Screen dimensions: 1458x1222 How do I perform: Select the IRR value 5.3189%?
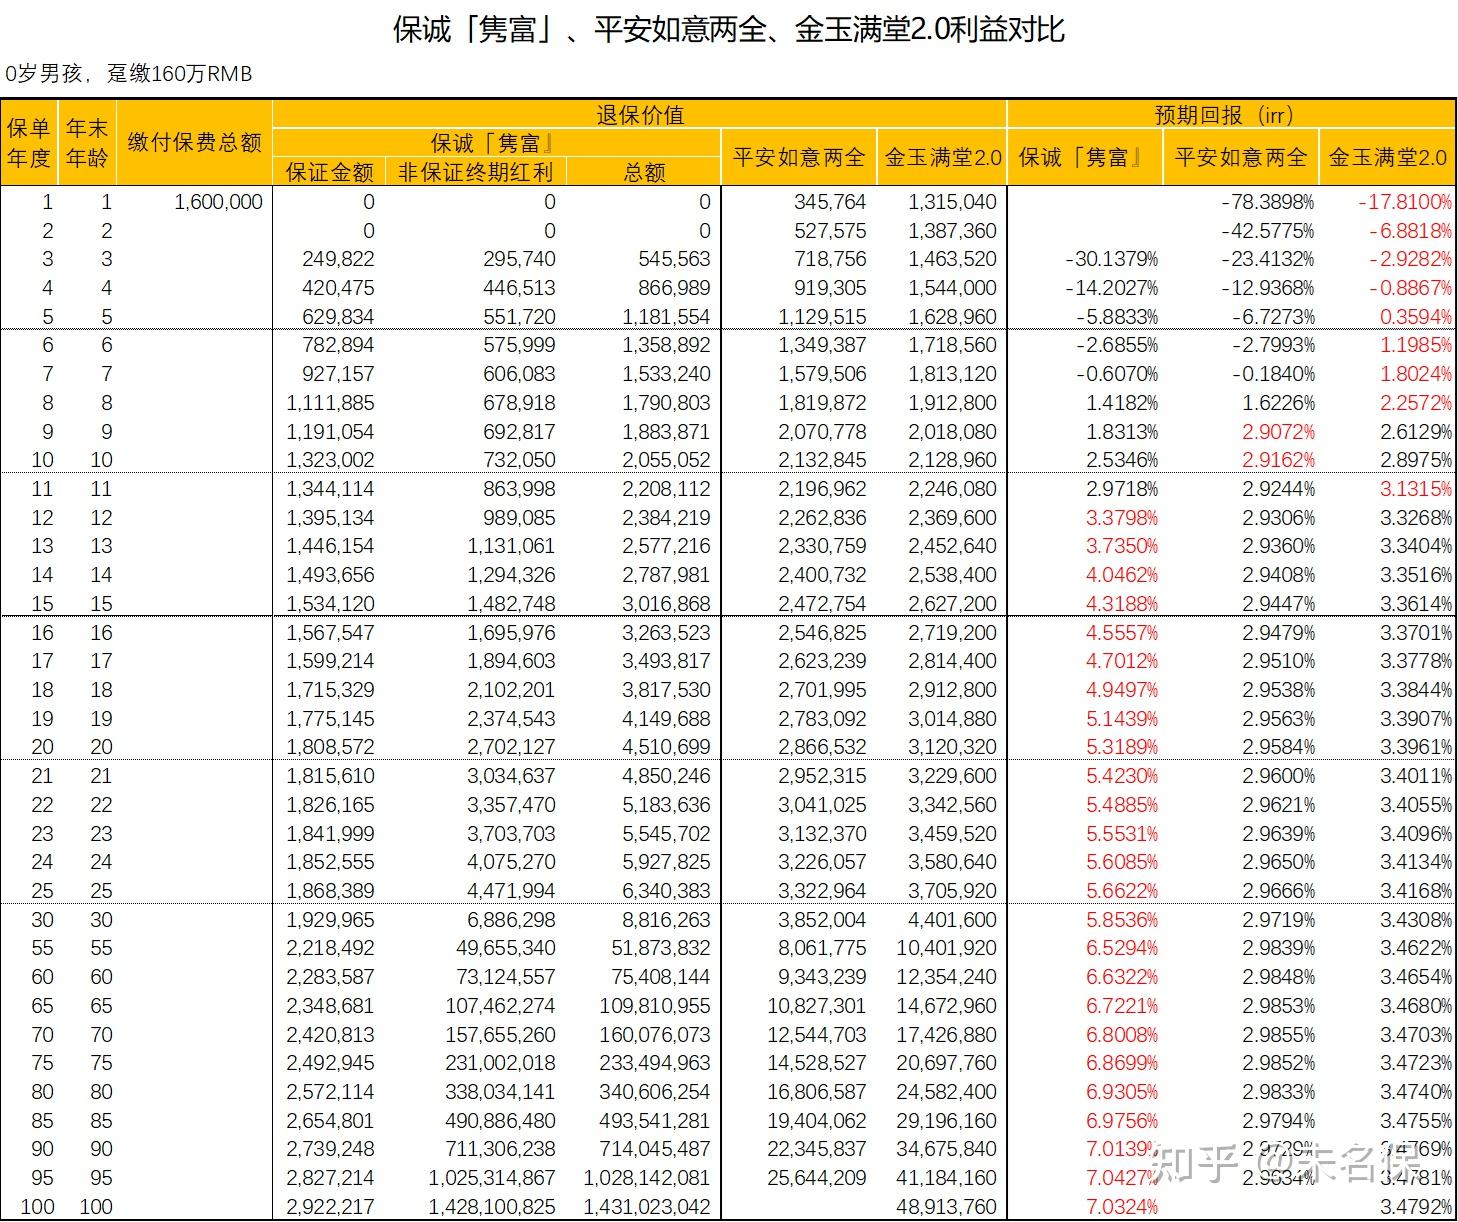click(1122, 747)
